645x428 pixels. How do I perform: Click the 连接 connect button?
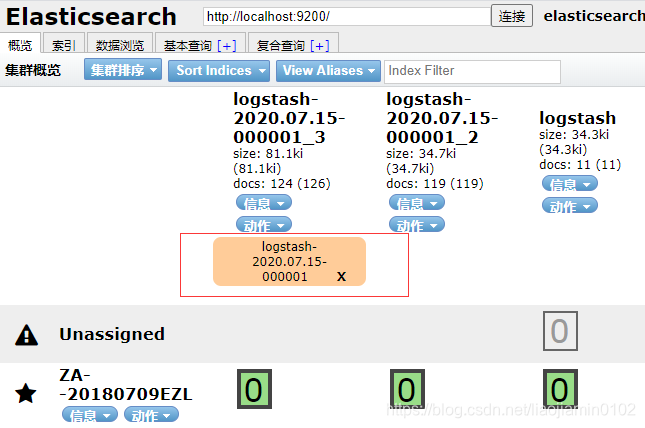[x=512, y=16]
